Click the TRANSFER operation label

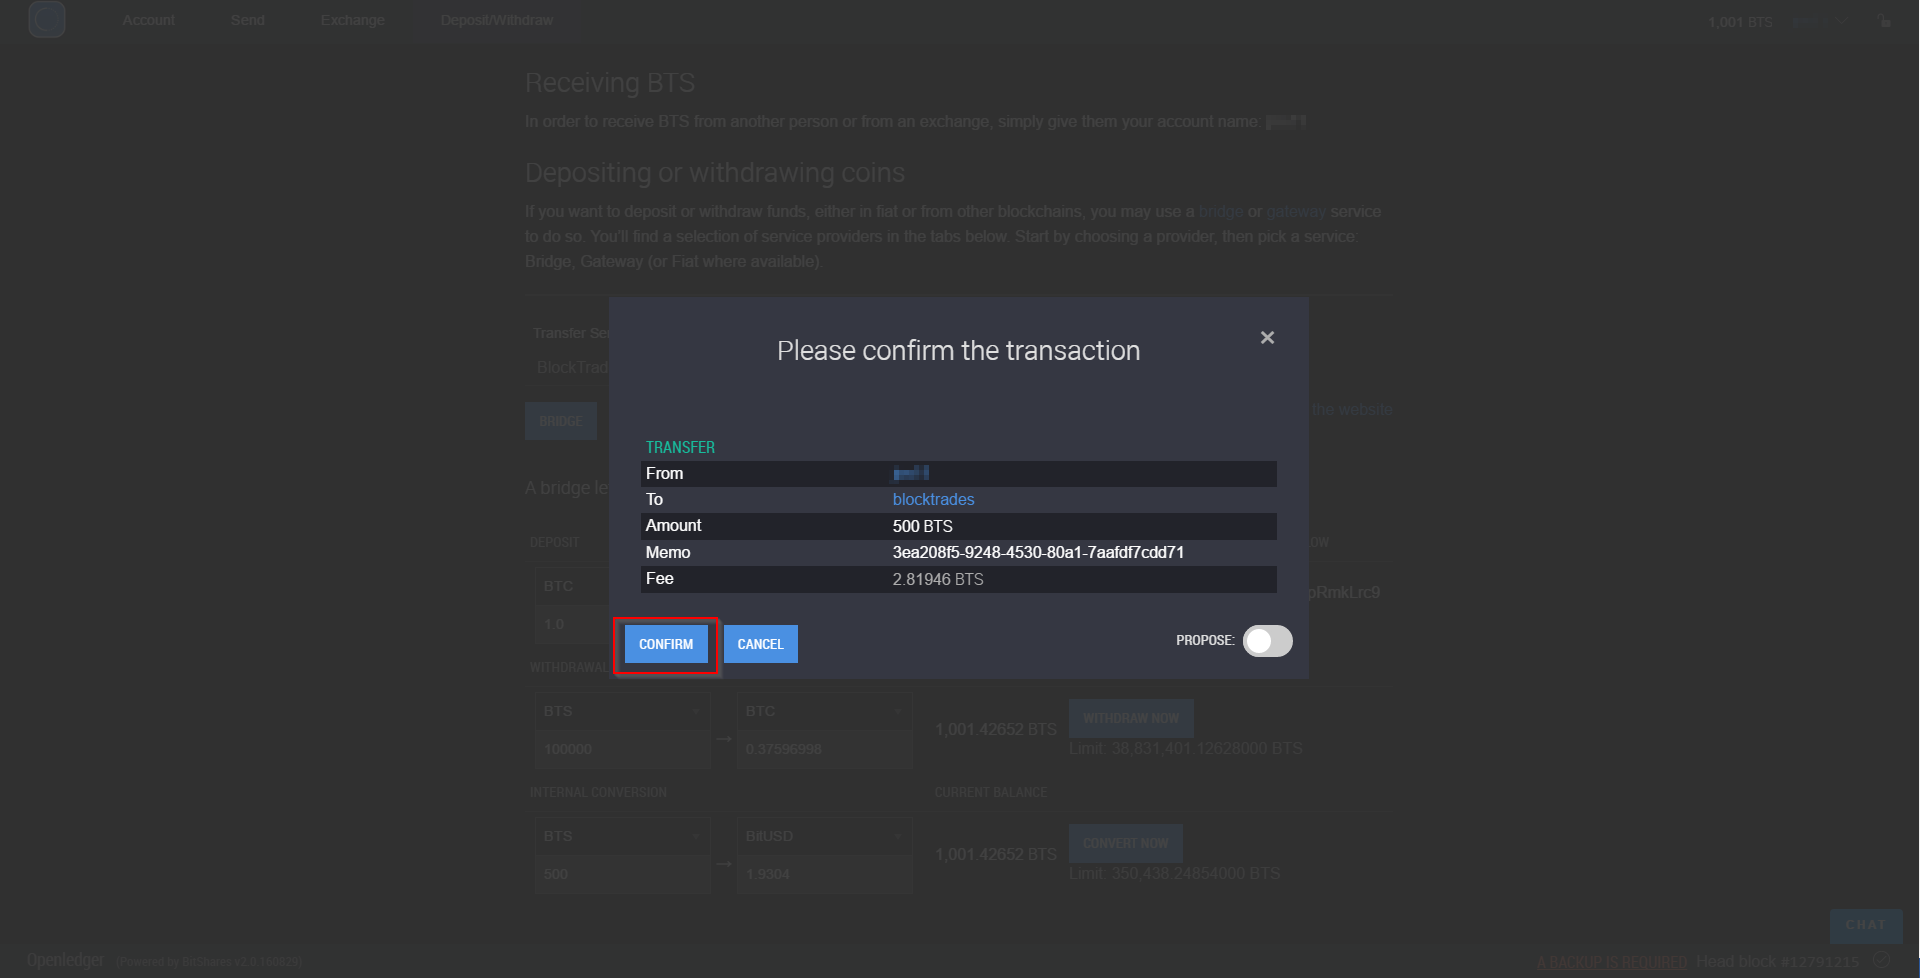tap(680, 447)
